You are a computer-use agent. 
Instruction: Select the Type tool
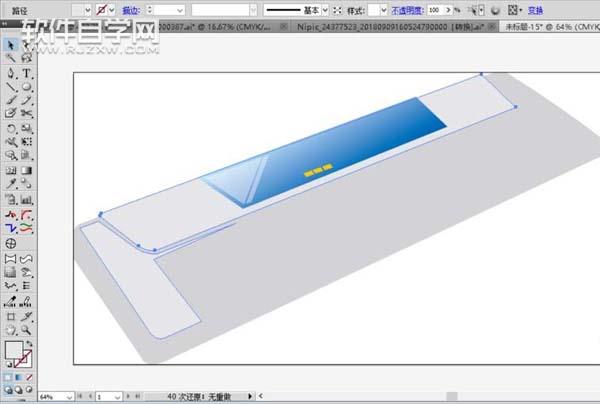pyautogui.click(x=26, y=73)
